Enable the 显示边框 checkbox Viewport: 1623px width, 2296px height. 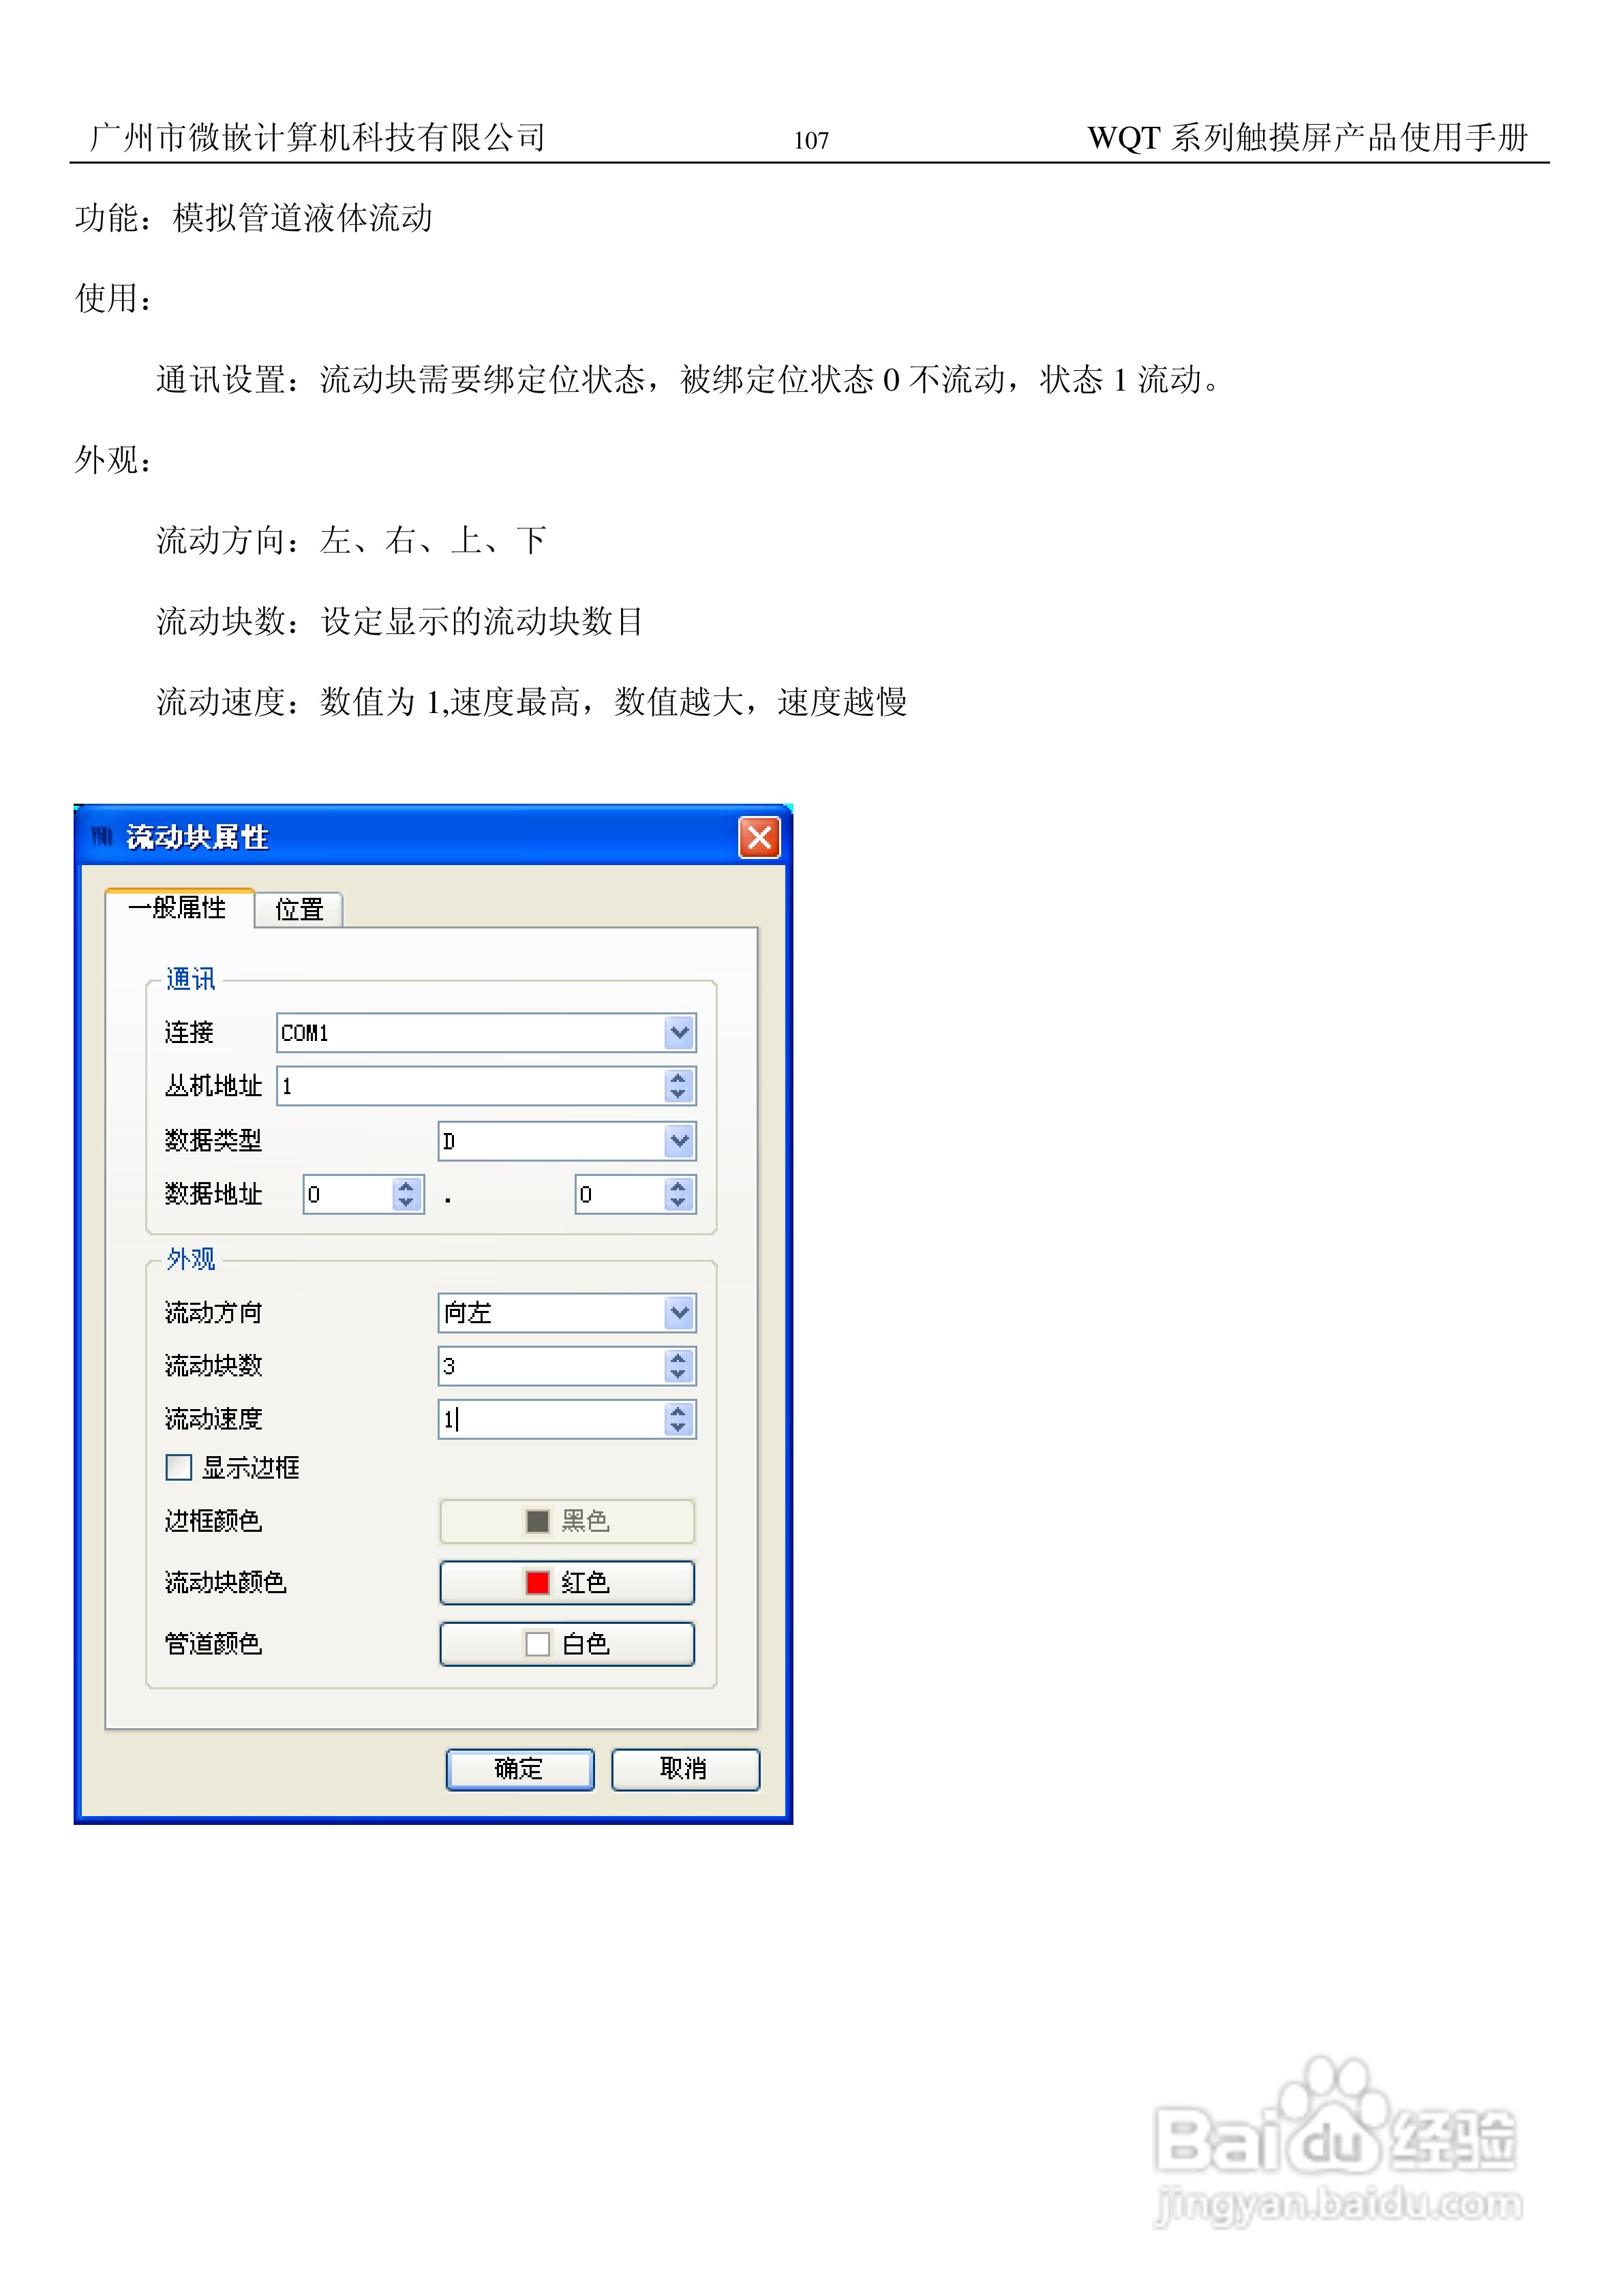(x=179, y=1467)
